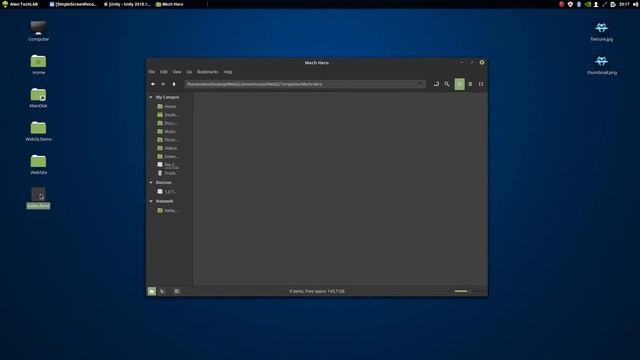Select the Computer desktop icon
The height and width of the screenshot is (360, 640).
[38, 31]
